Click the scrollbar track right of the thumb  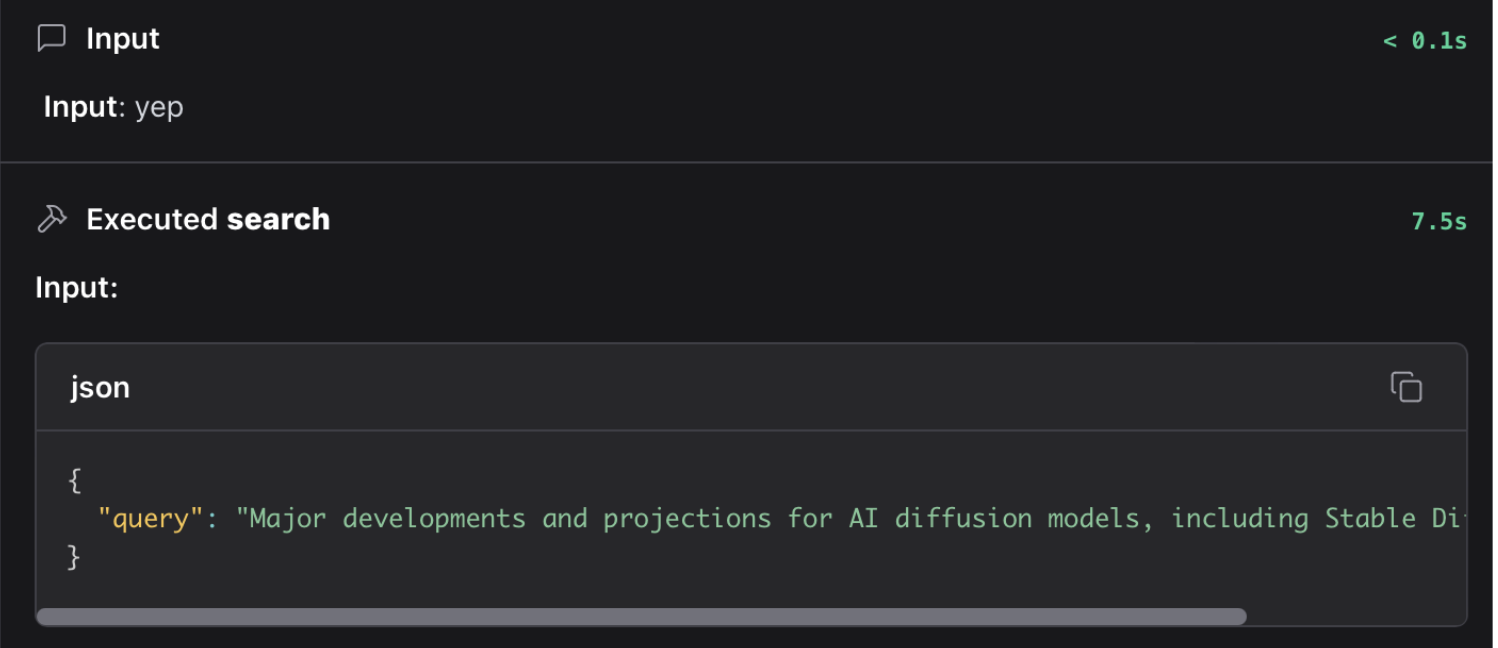1350,616
